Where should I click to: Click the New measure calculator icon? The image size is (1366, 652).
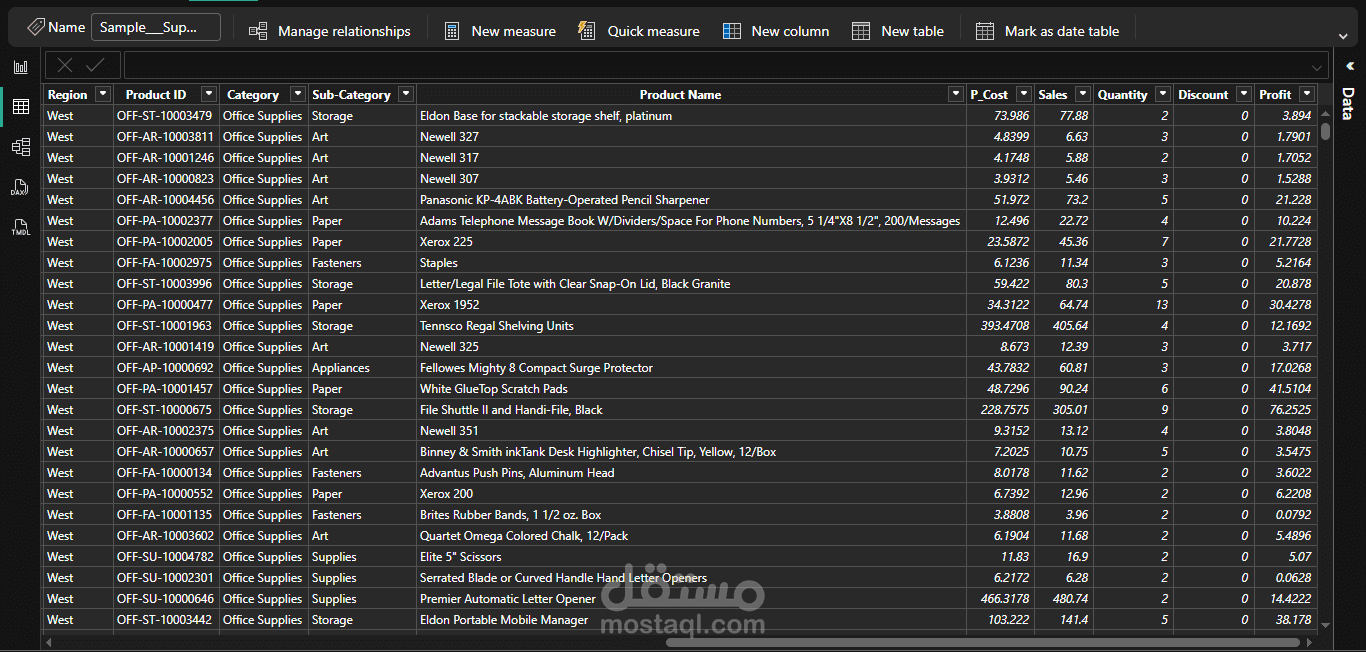452,31
